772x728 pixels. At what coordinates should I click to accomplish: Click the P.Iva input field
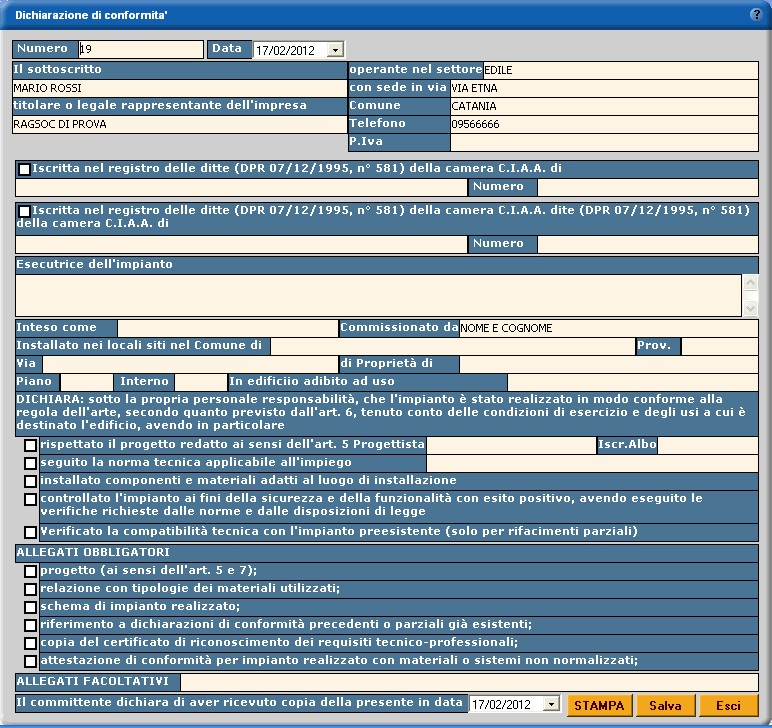(604, 142)
